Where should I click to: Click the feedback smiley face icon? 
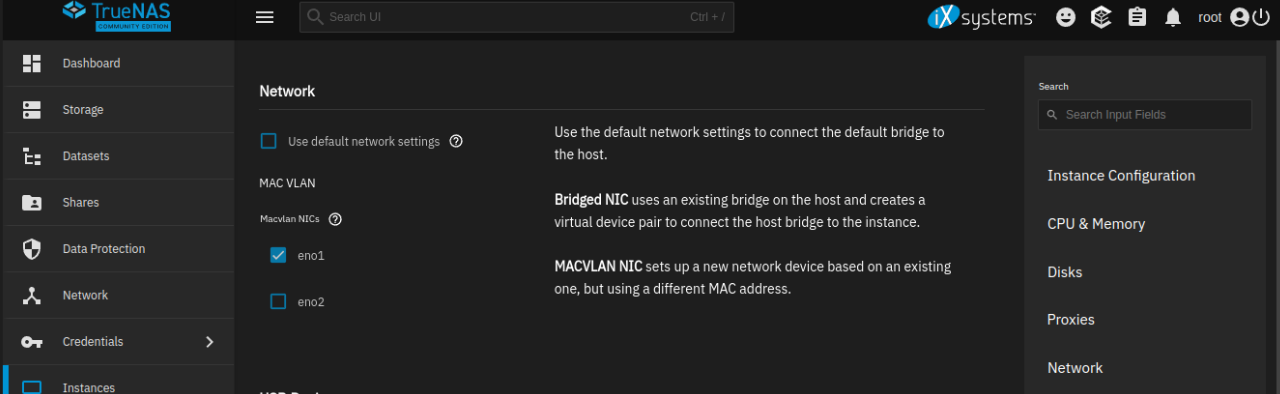coord(1066,17)
